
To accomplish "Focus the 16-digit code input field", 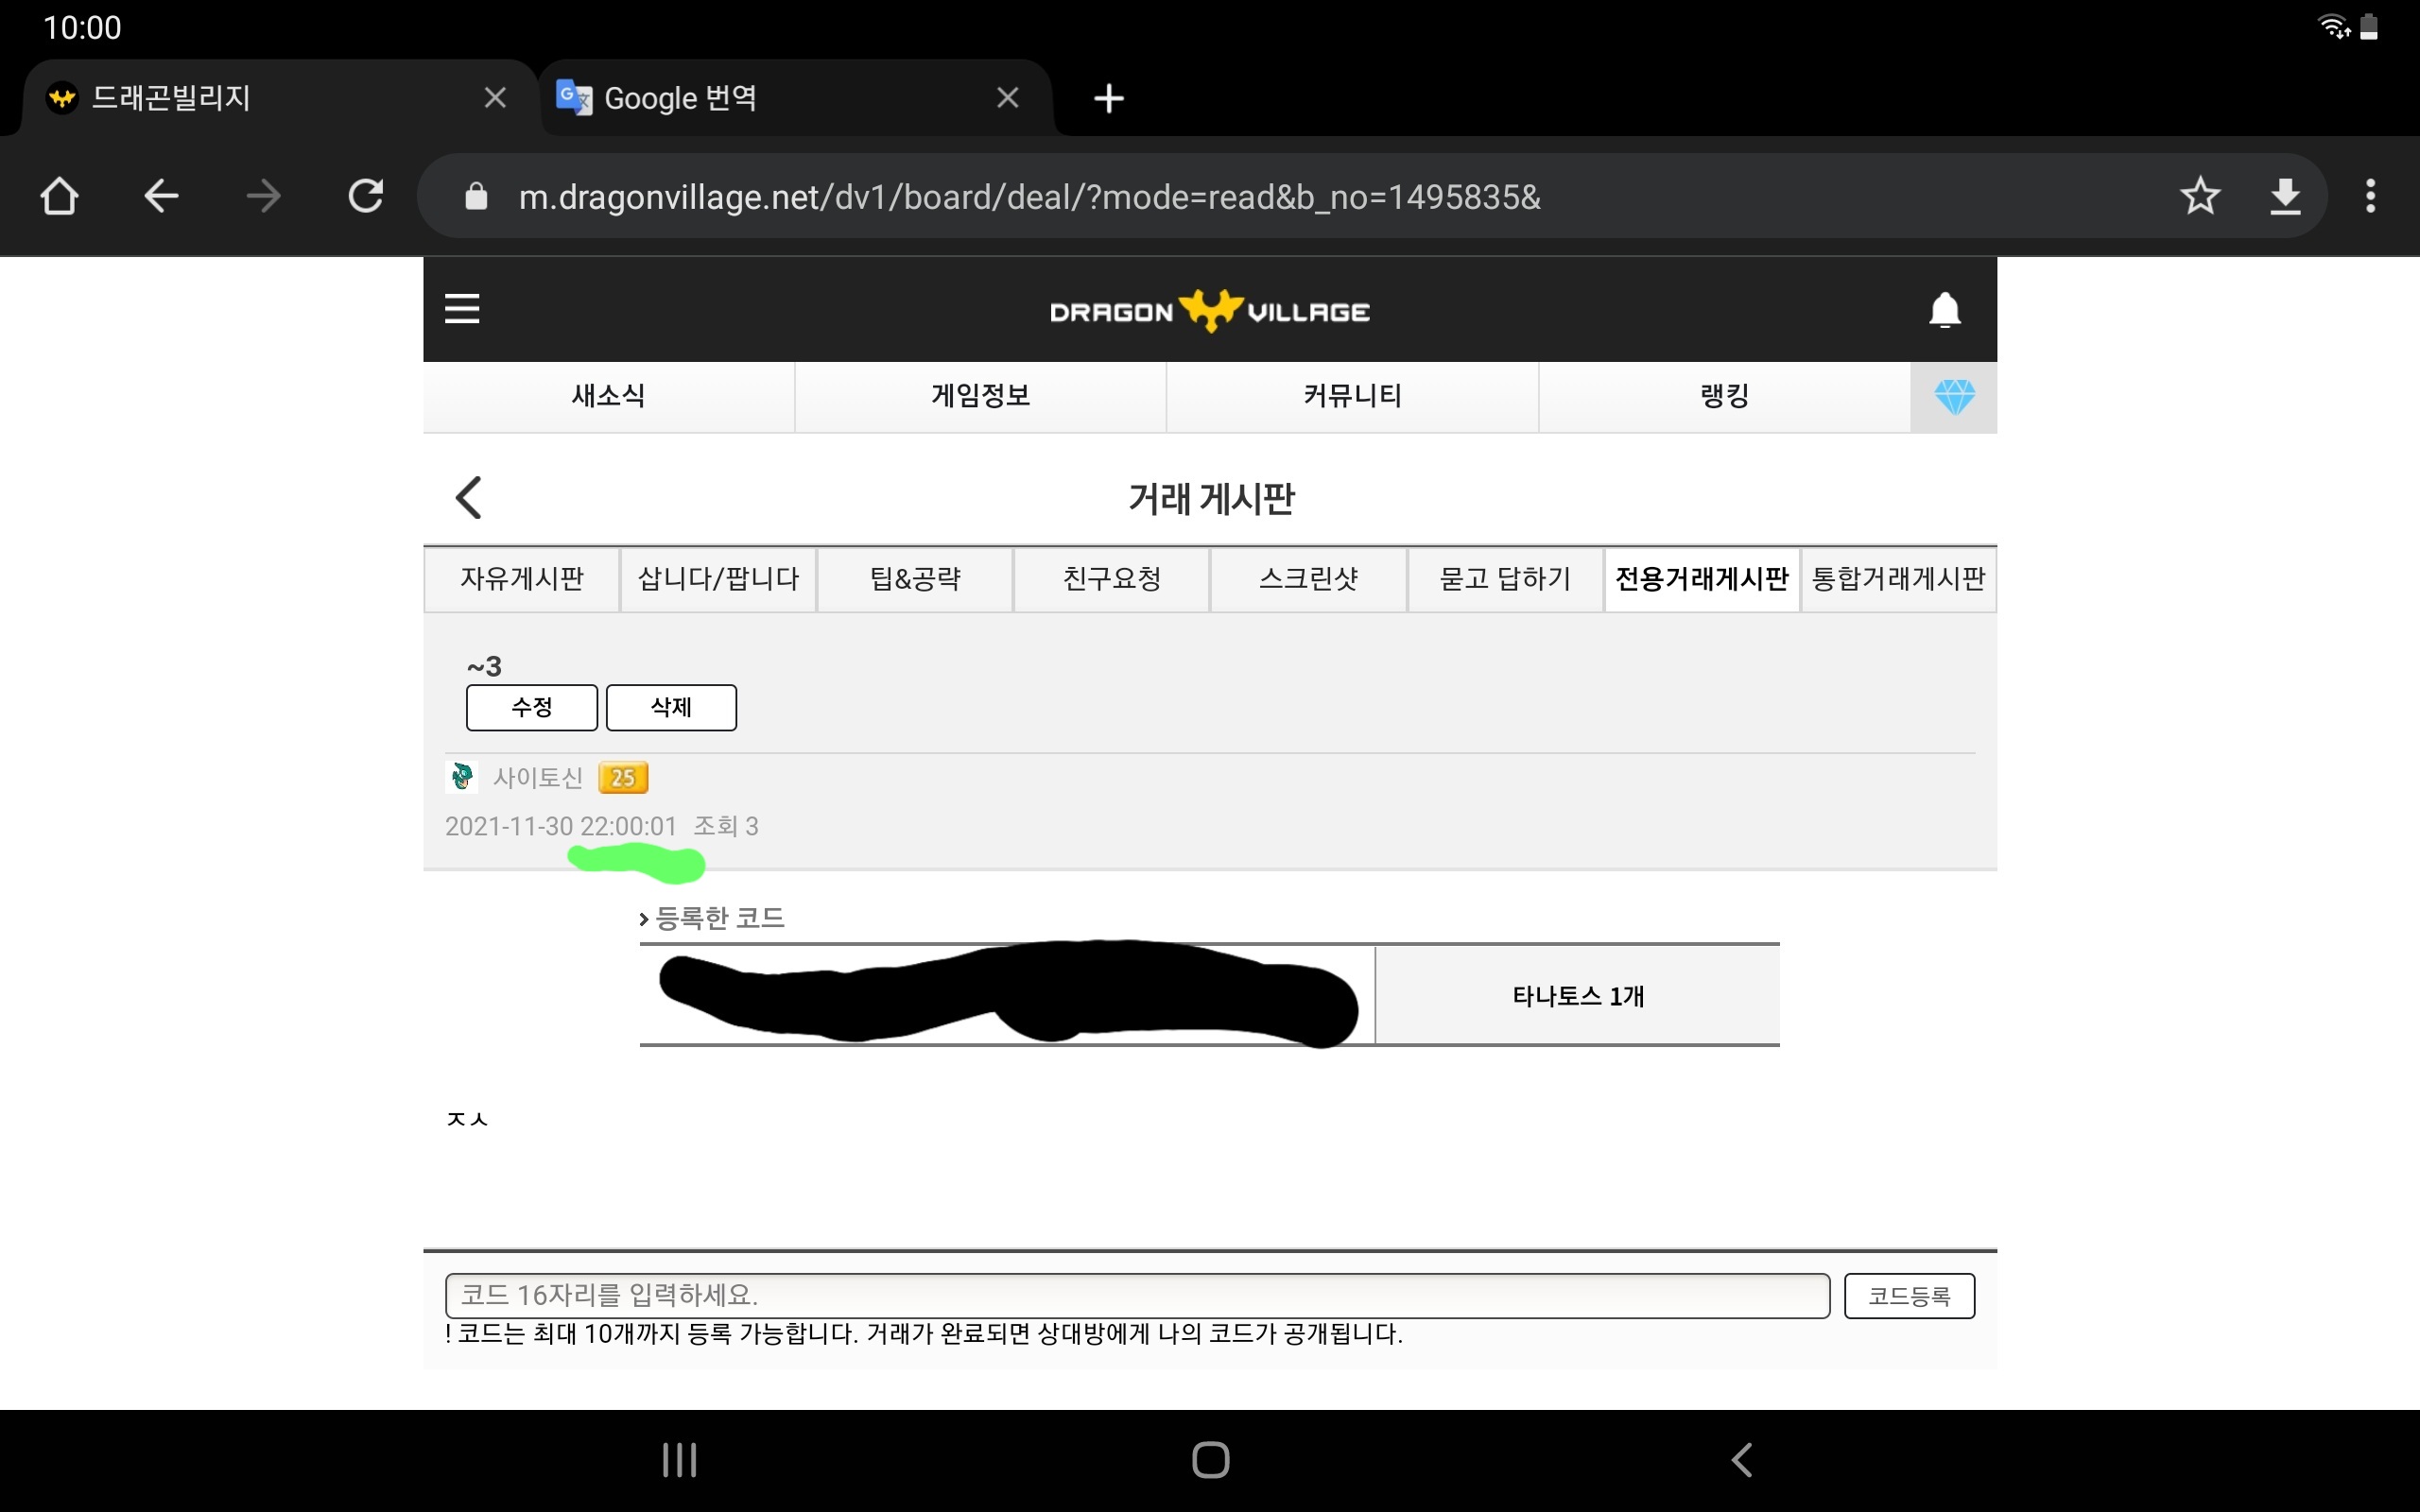I will [1136, 1295].
